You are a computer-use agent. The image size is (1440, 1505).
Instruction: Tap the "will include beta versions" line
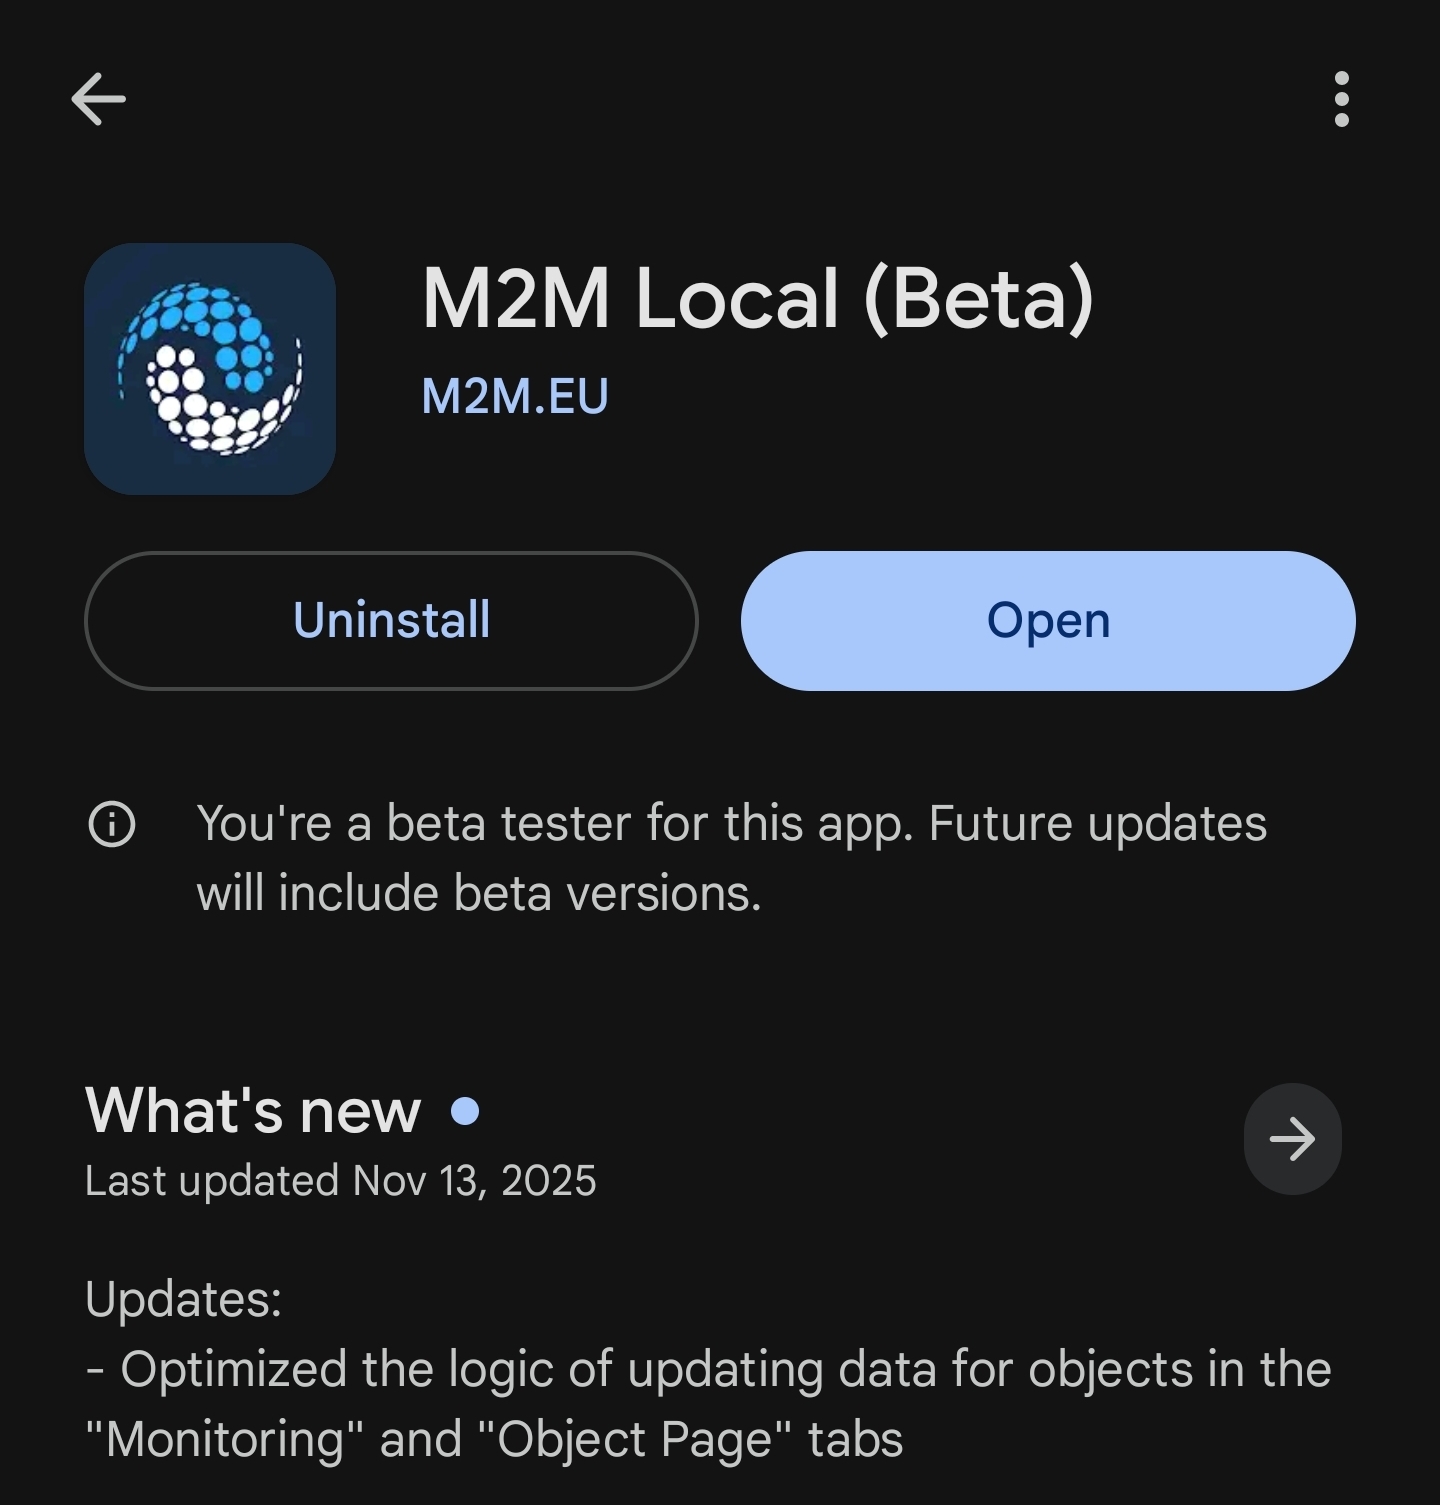pyautogui.click(x=479, y=893)
